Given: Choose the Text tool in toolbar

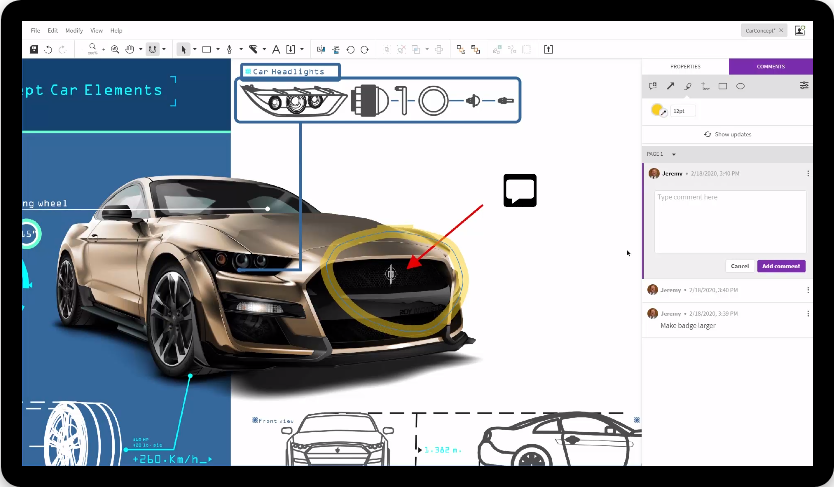Looking at the screenshot, I should tap(276, 49).
